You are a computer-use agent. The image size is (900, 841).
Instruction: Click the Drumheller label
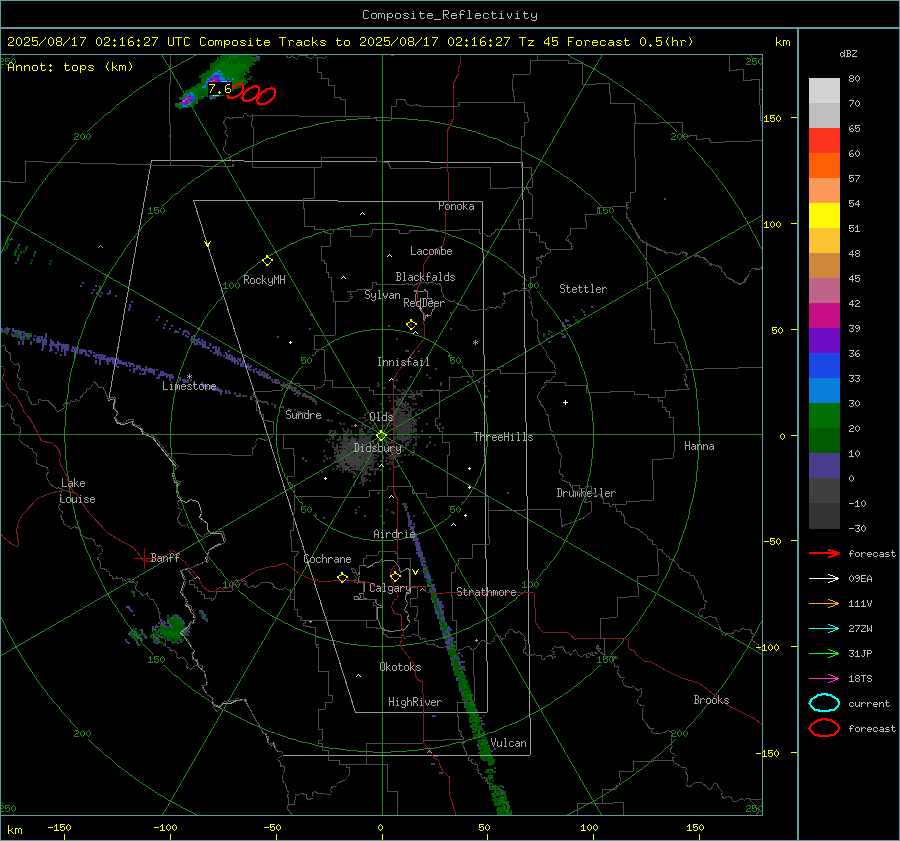click(586, 493)
